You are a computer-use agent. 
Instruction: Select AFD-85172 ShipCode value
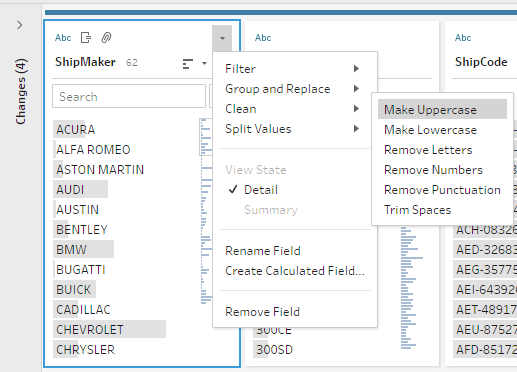tap(486, 349)
